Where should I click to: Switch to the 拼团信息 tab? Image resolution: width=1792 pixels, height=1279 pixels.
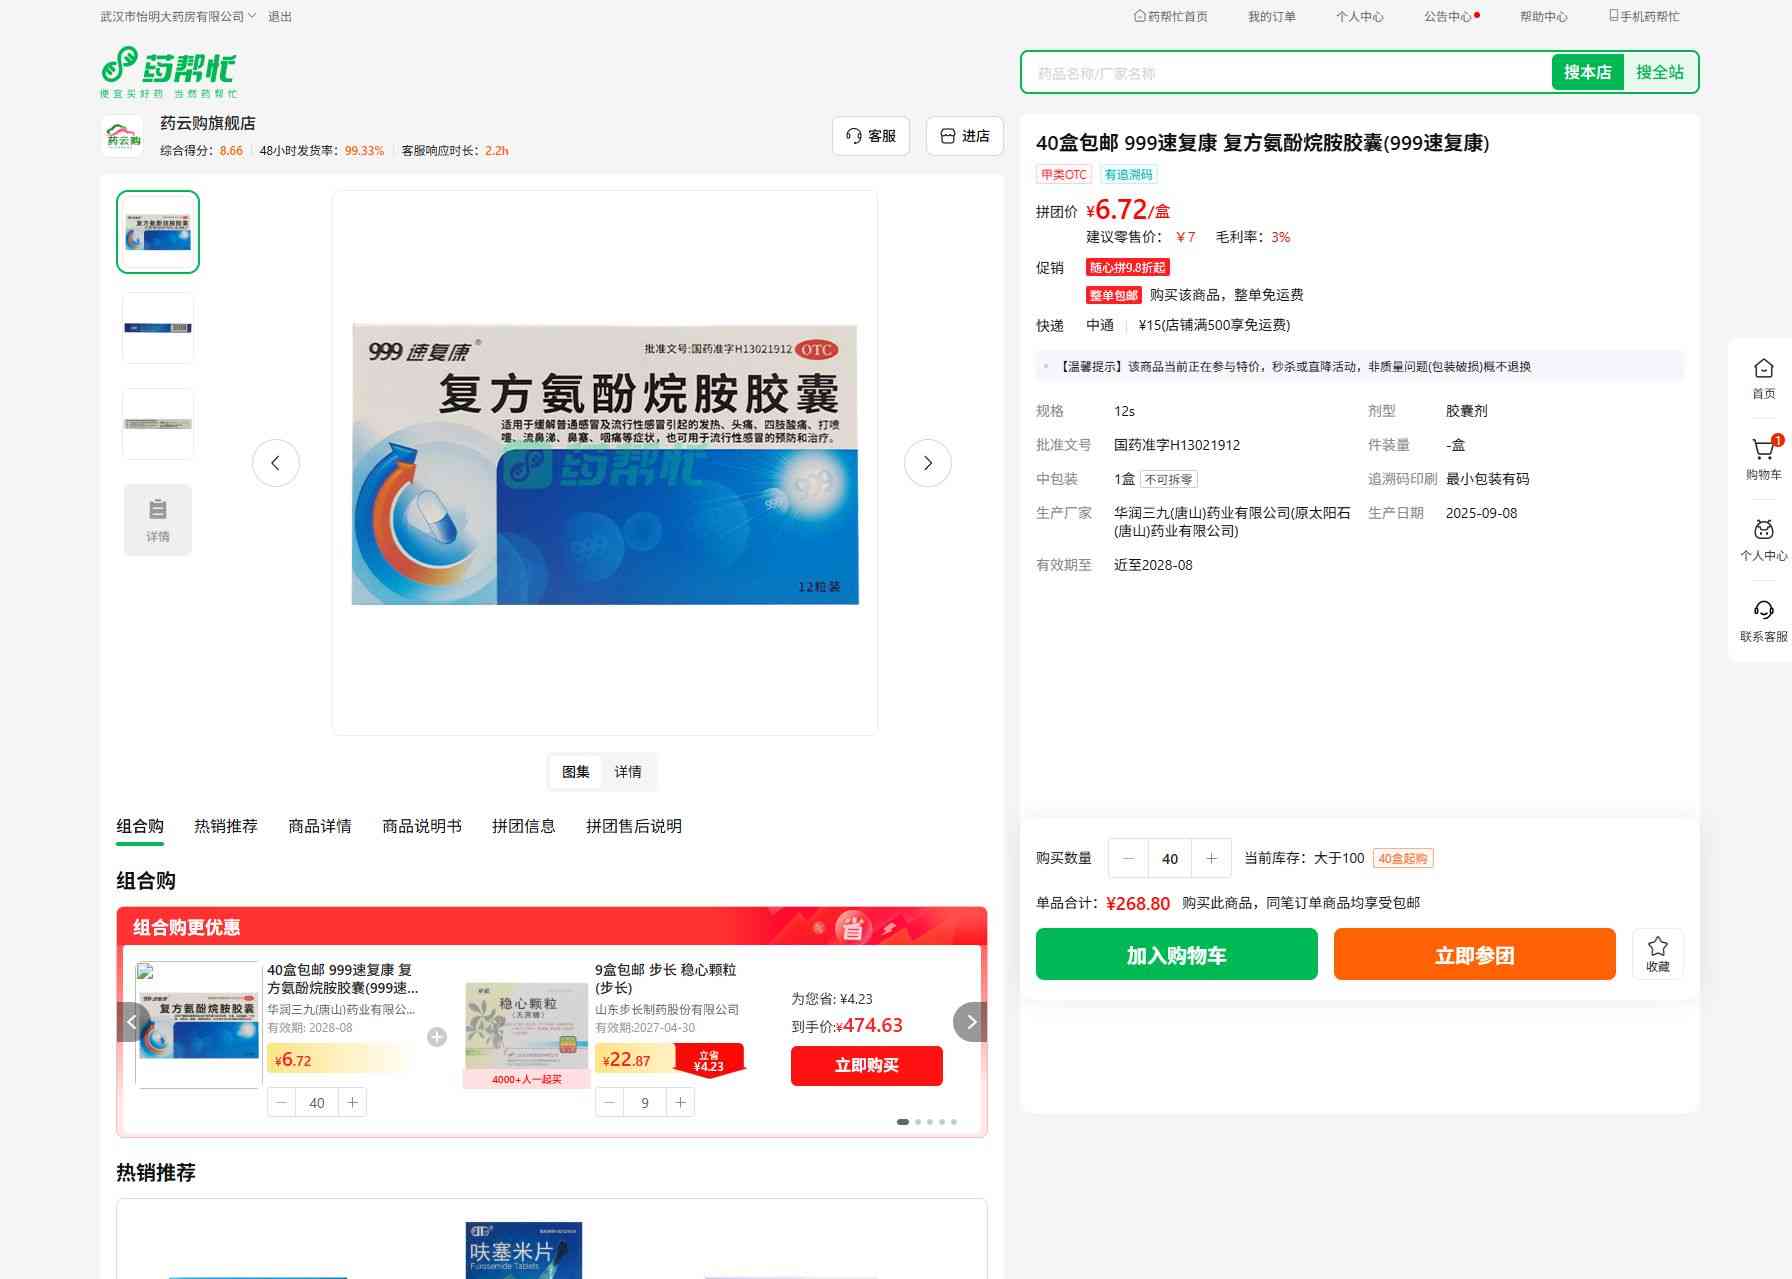523,826
